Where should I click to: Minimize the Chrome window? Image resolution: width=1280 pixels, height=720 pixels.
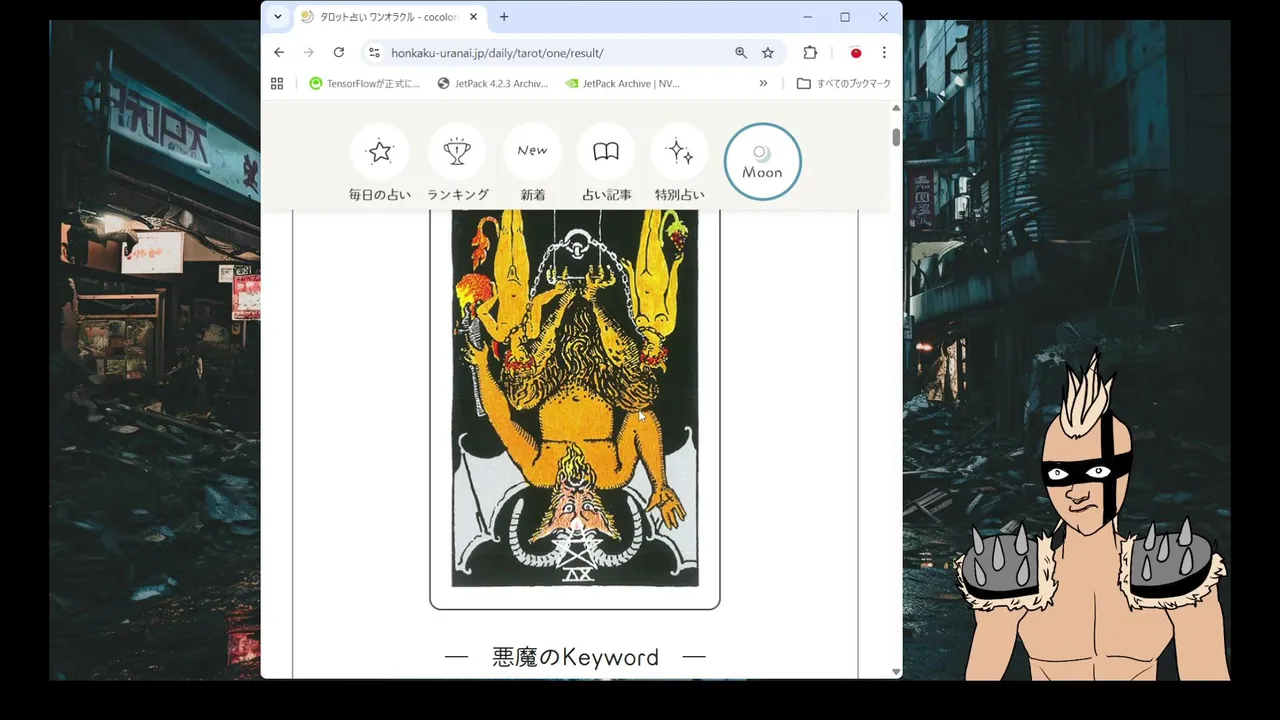[x=808, y=17]
